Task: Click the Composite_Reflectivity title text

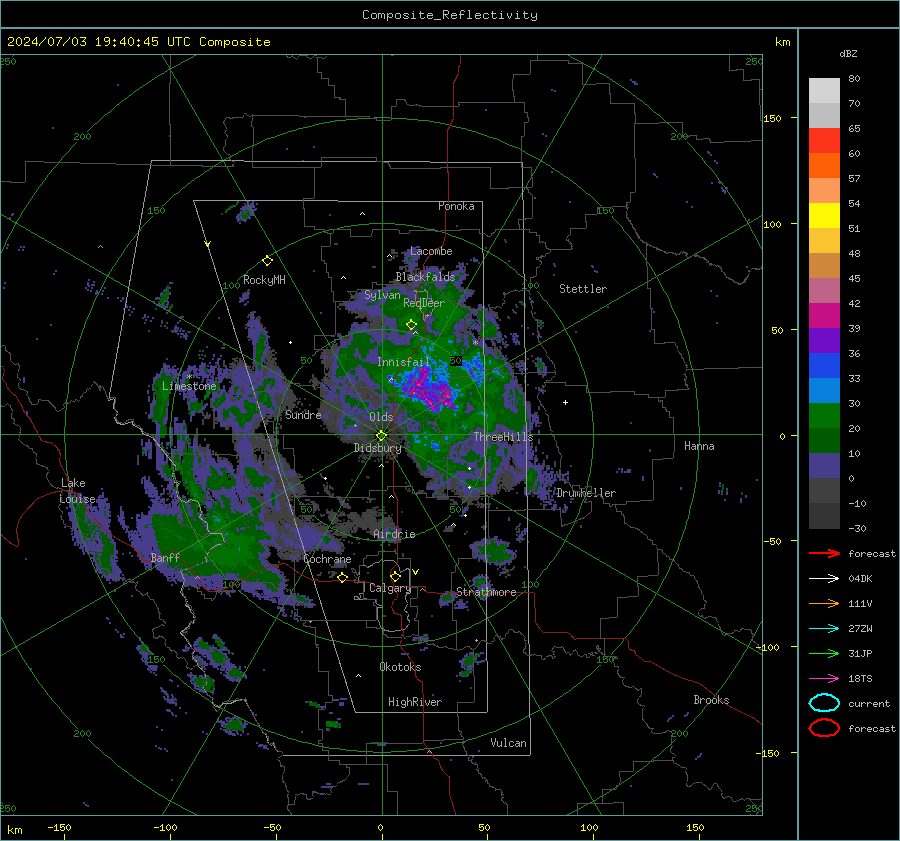Action: [449, 15]
